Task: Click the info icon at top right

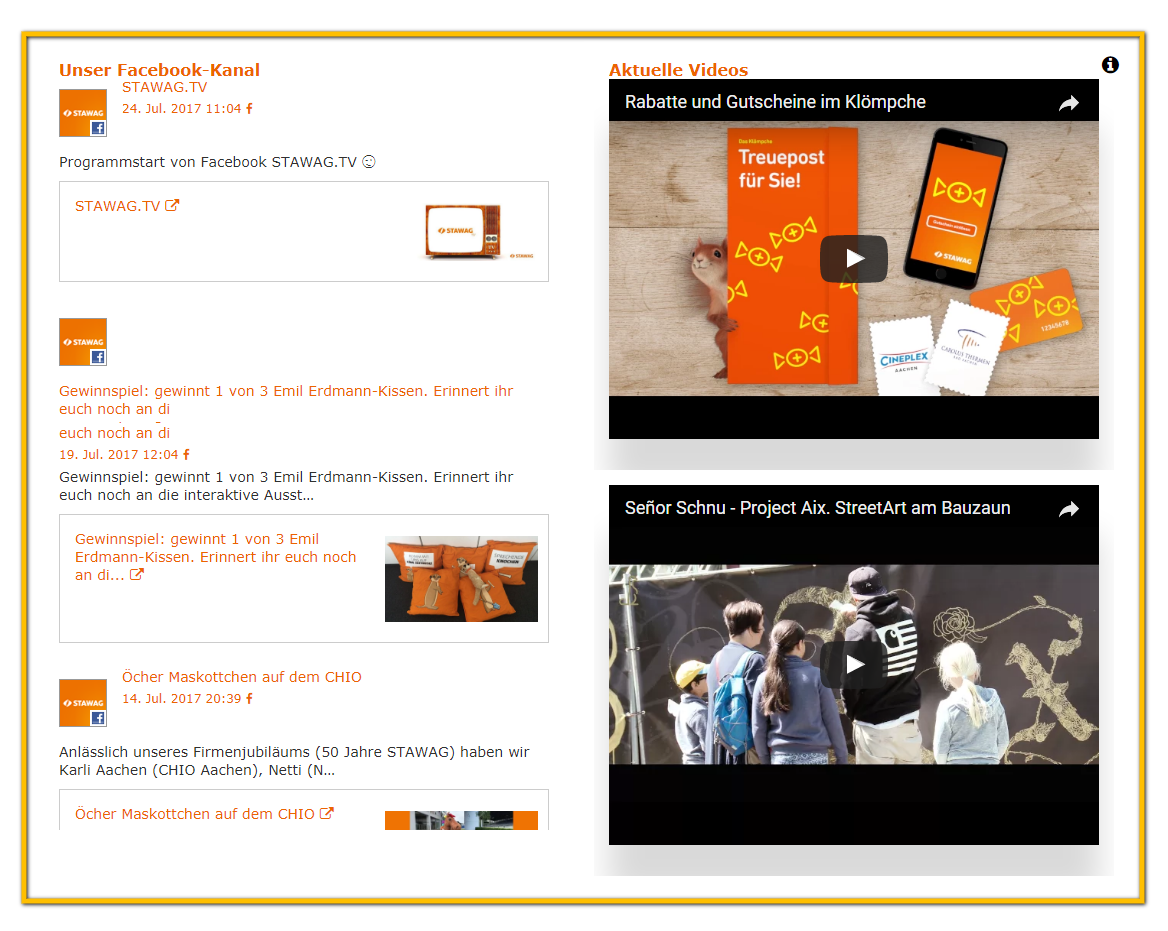Action: tap(1110, 65)
